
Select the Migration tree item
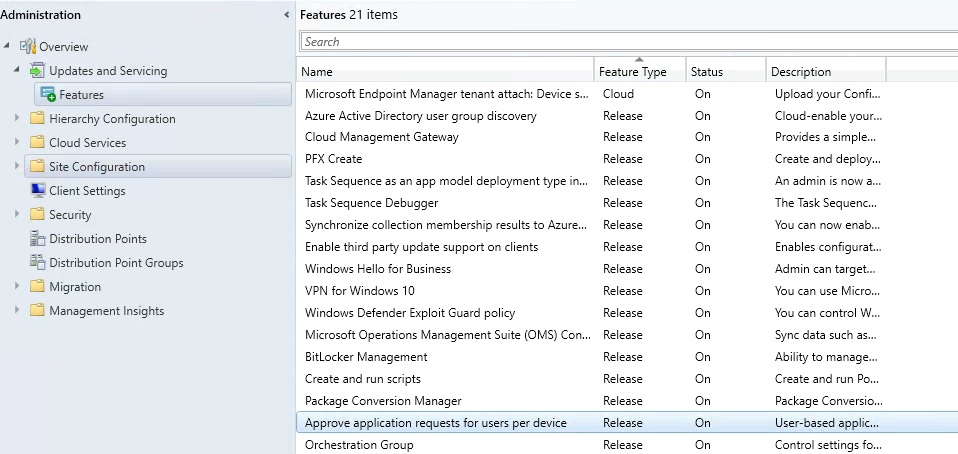(x=75, y=286)
